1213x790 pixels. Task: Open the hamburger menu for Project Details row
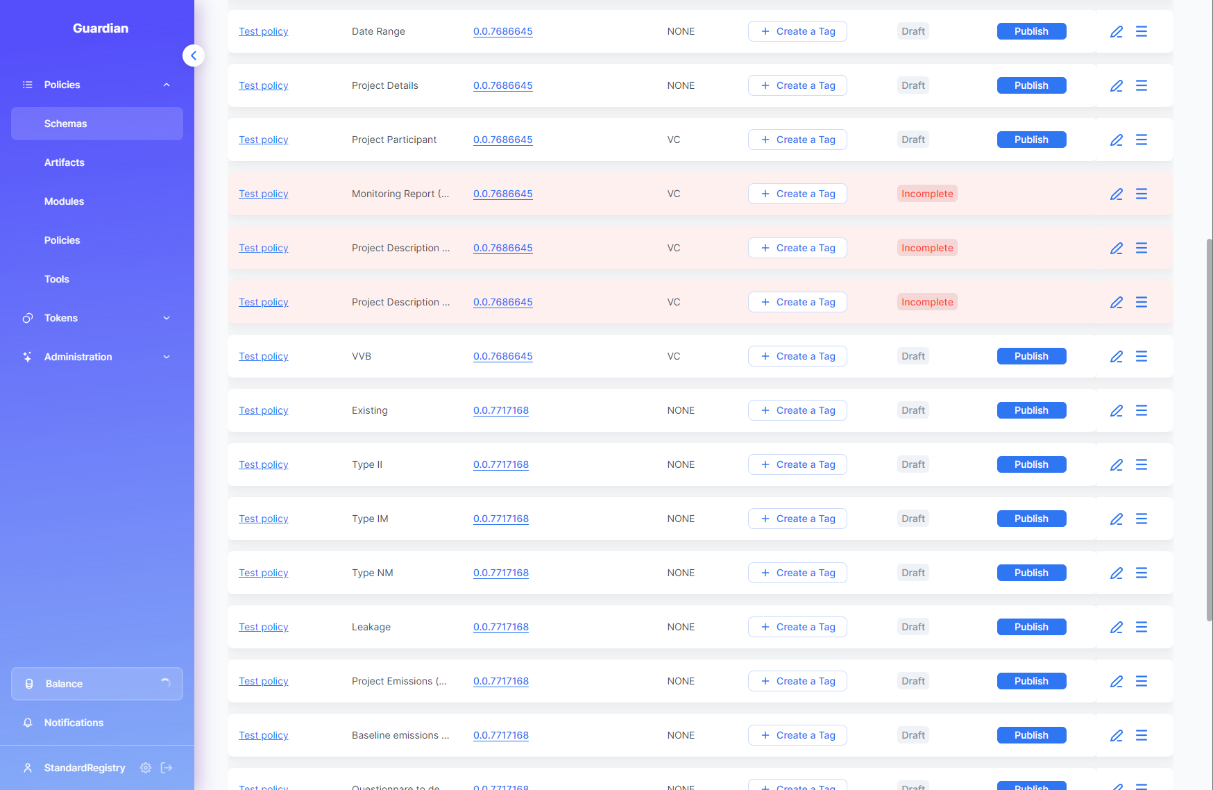click(x=1141, y=86)
